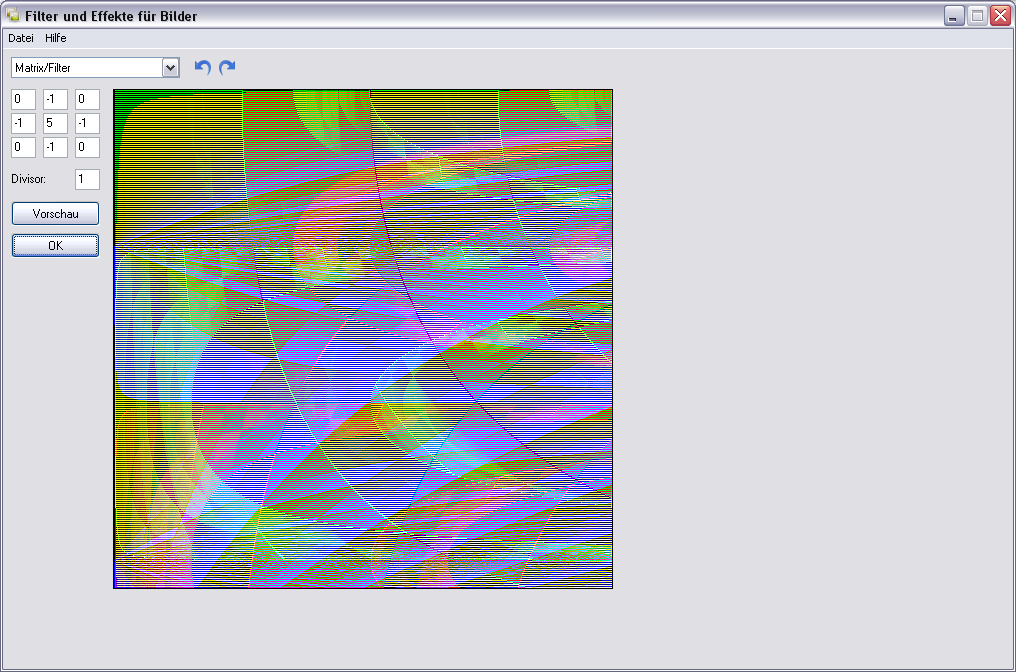Click the colorful image preview

363,339
